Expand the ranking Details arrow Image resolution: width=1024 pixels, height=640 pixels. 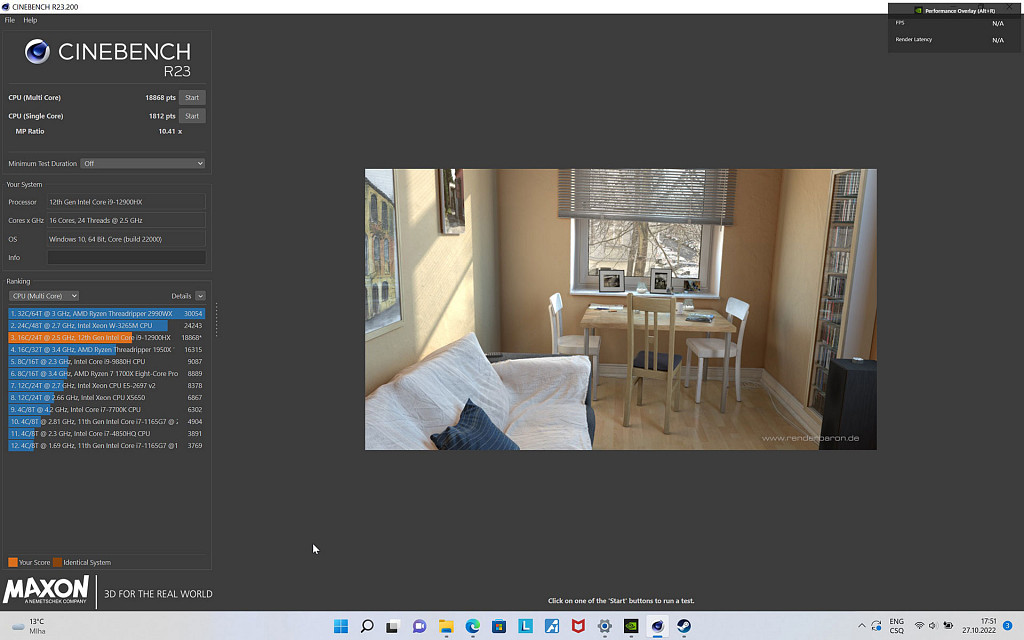click(200, 296)
